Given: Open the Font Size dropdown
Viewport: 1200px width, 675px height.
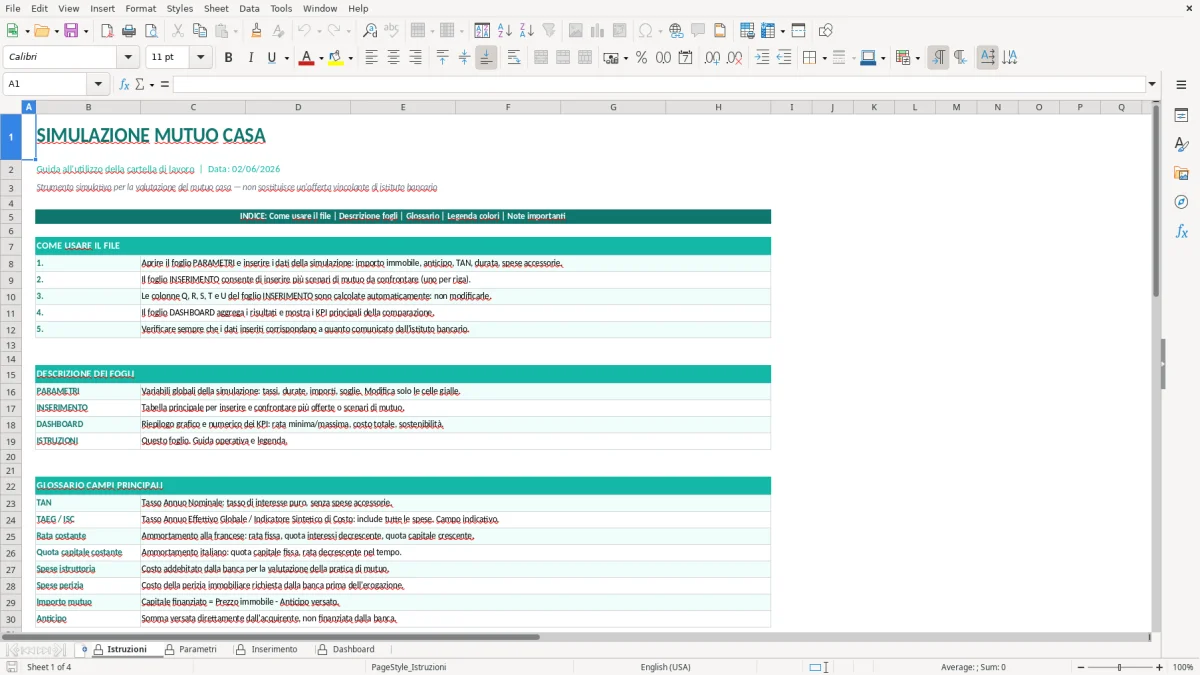Looking at the screenshot, I should click(x=201, y=58).
